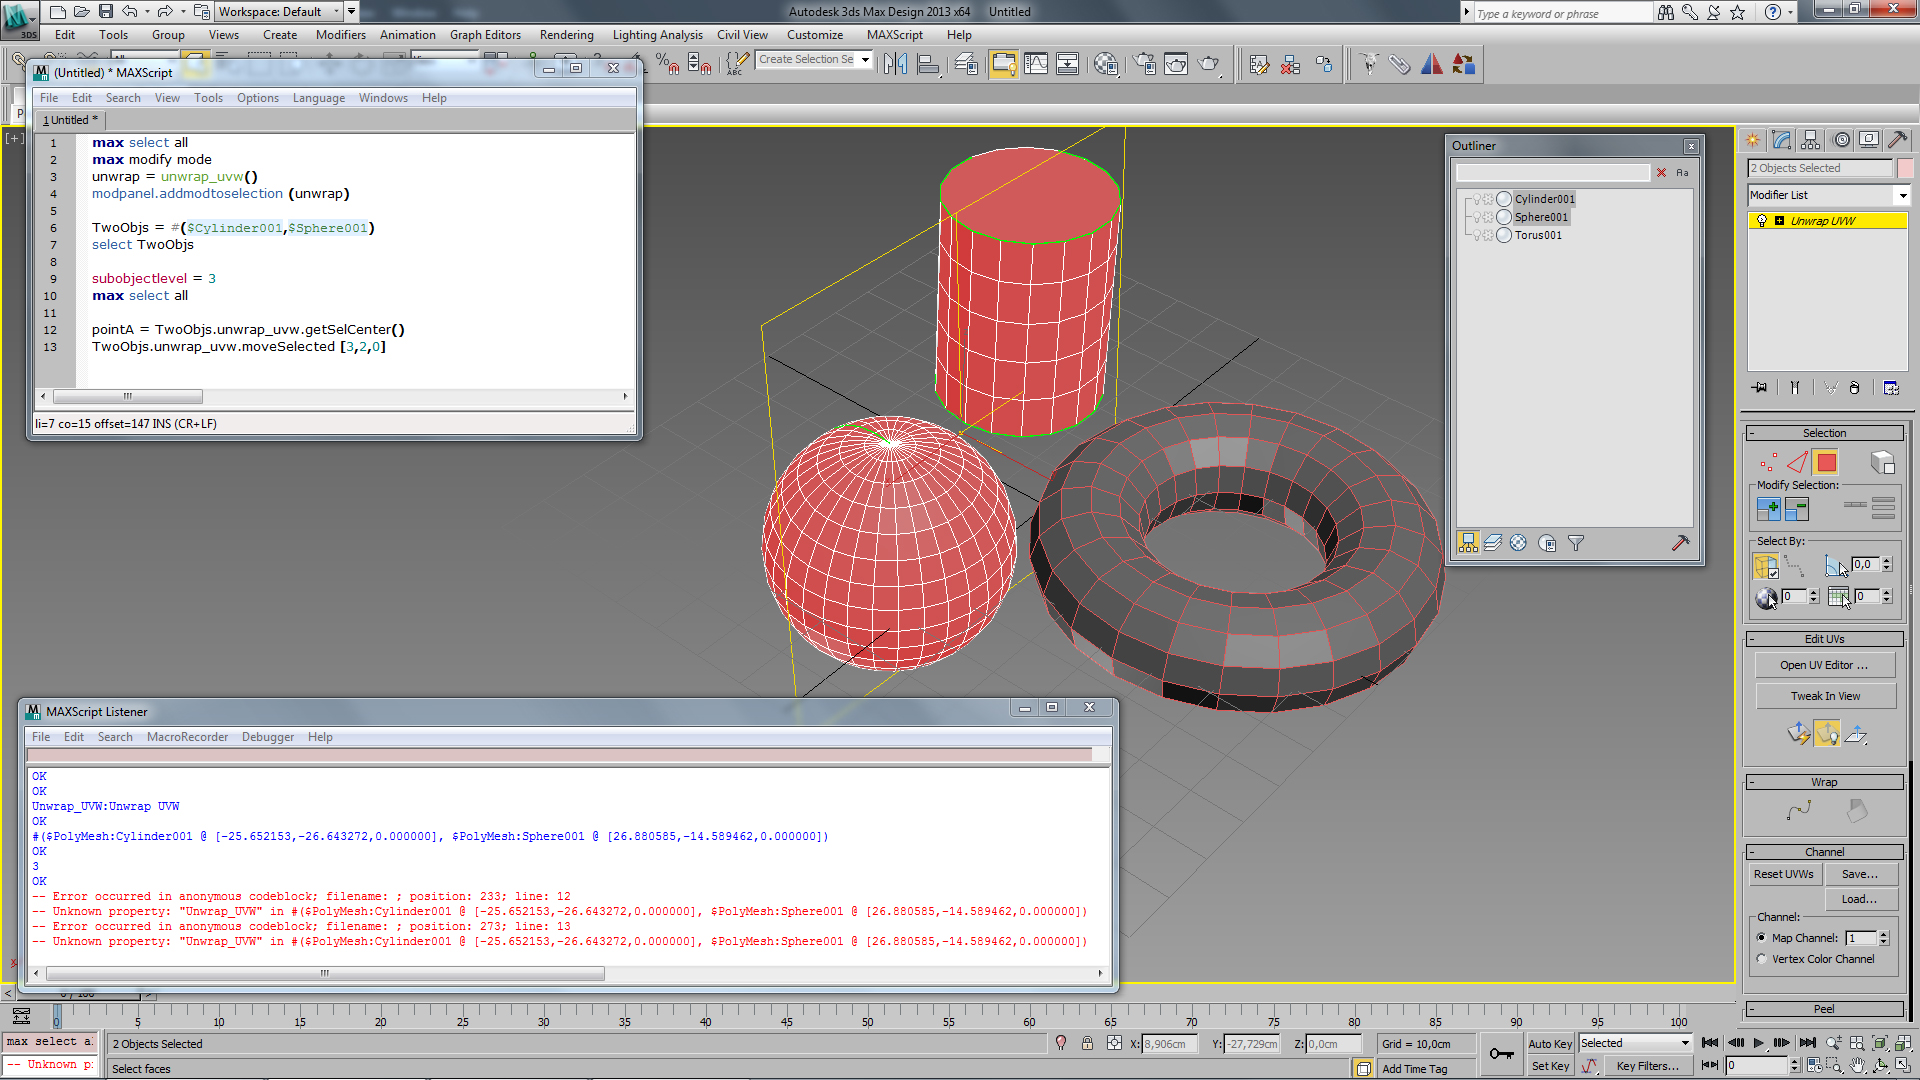Switch to the Hierarchy command panel
This screenshot has width=1920, height=1080.
1811,140
